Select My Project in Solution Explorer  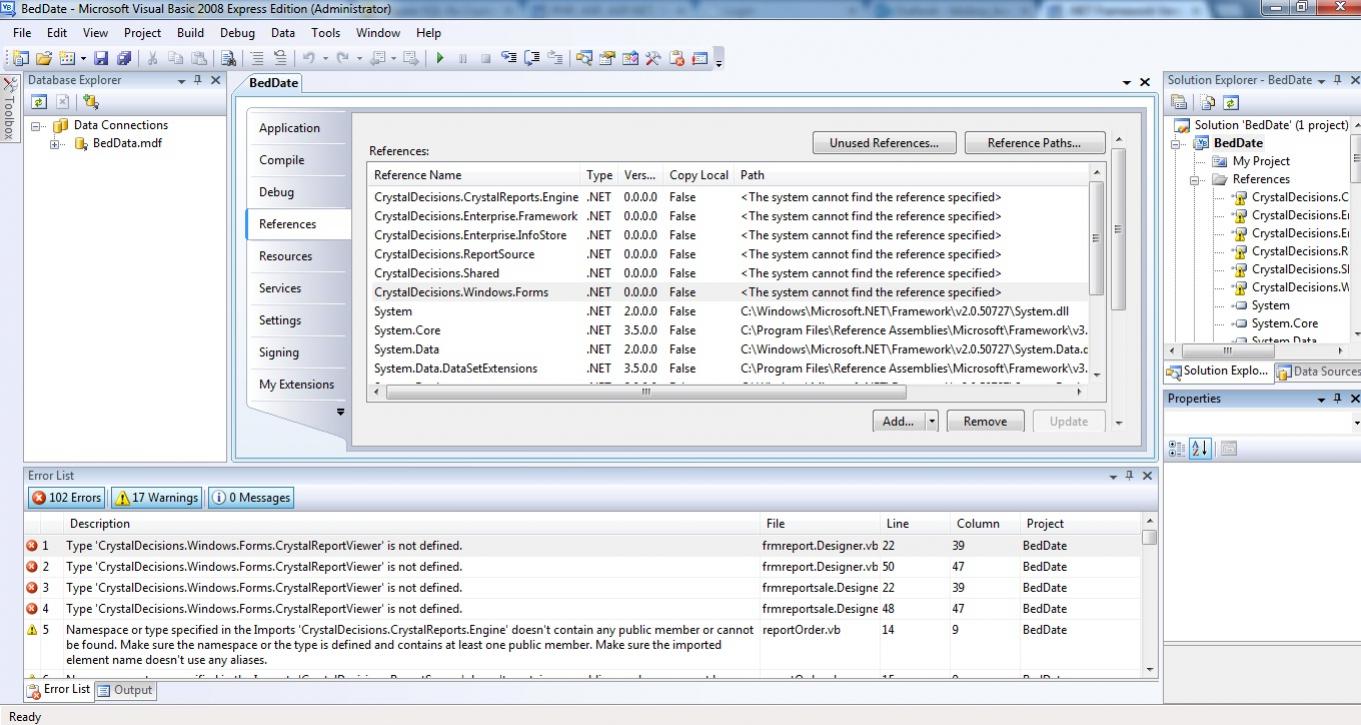point(1260,161)
